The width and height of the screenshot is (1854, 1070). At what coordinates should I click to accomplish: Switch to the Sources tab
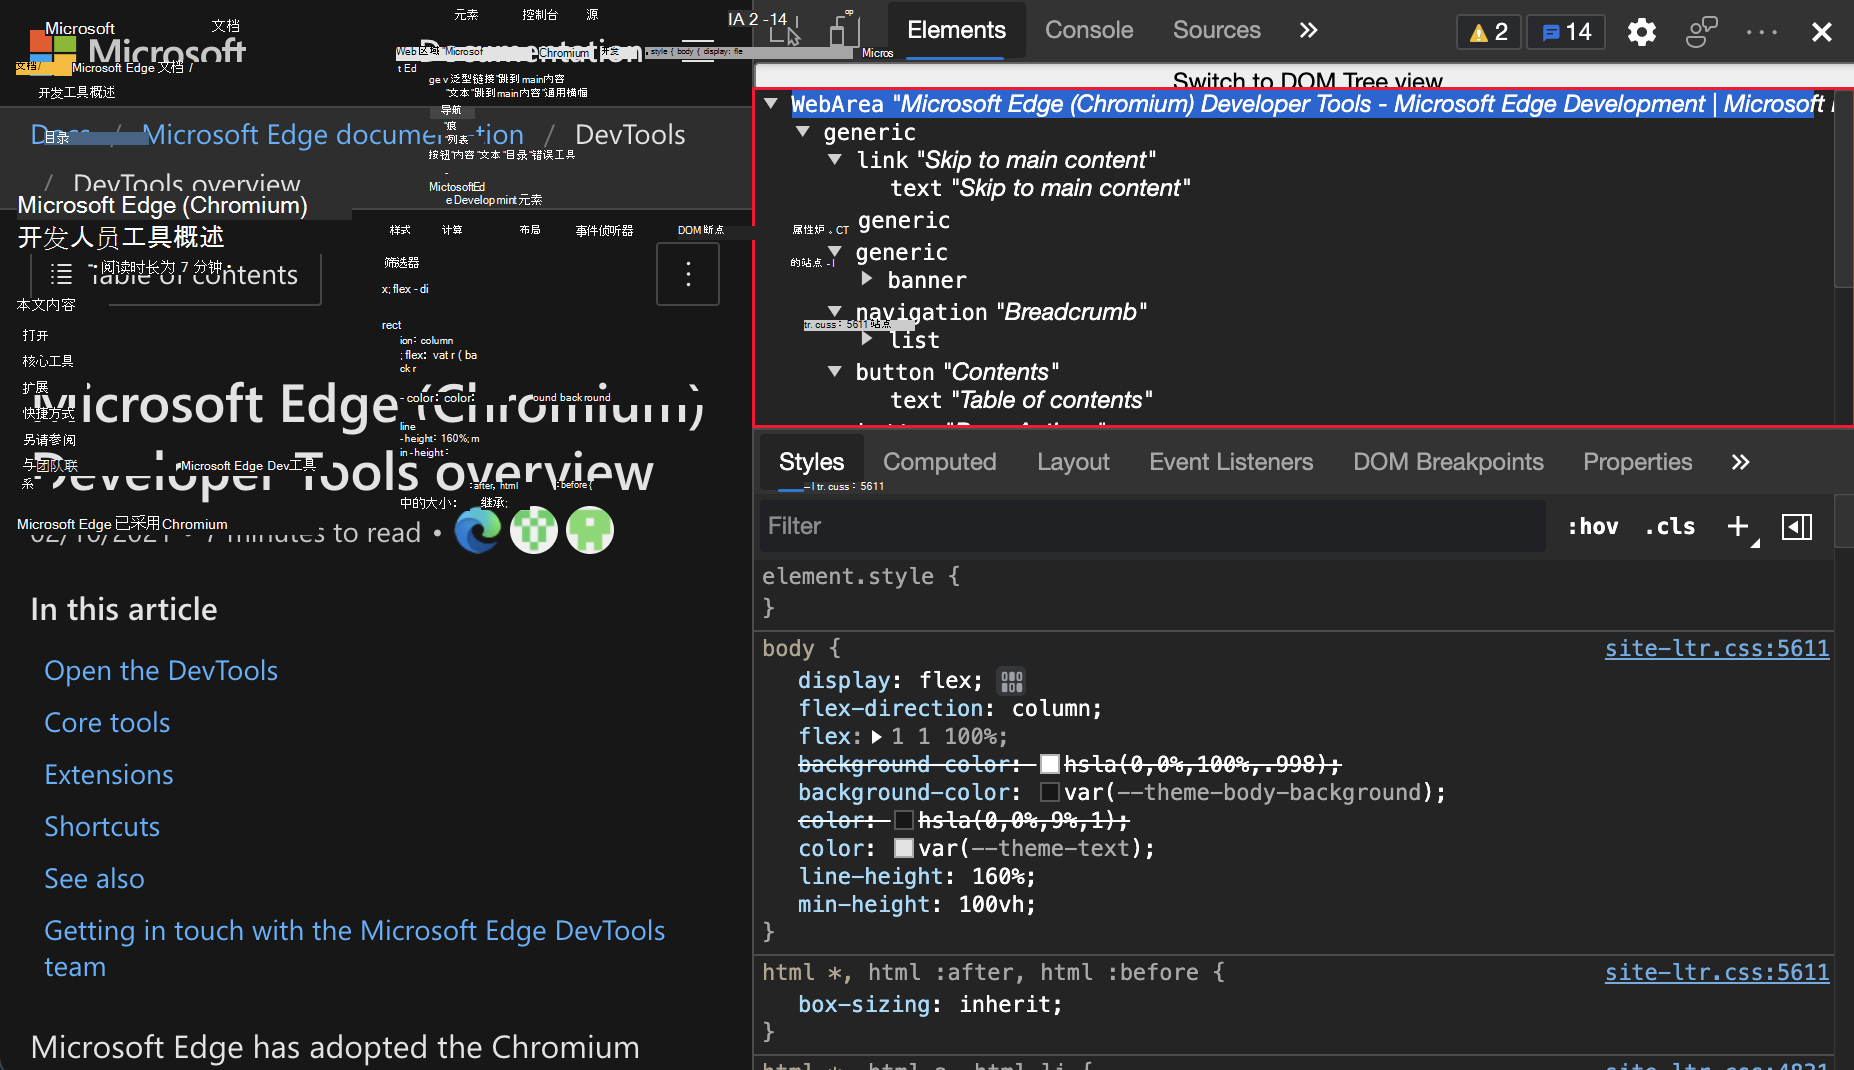coord(1216,30)
